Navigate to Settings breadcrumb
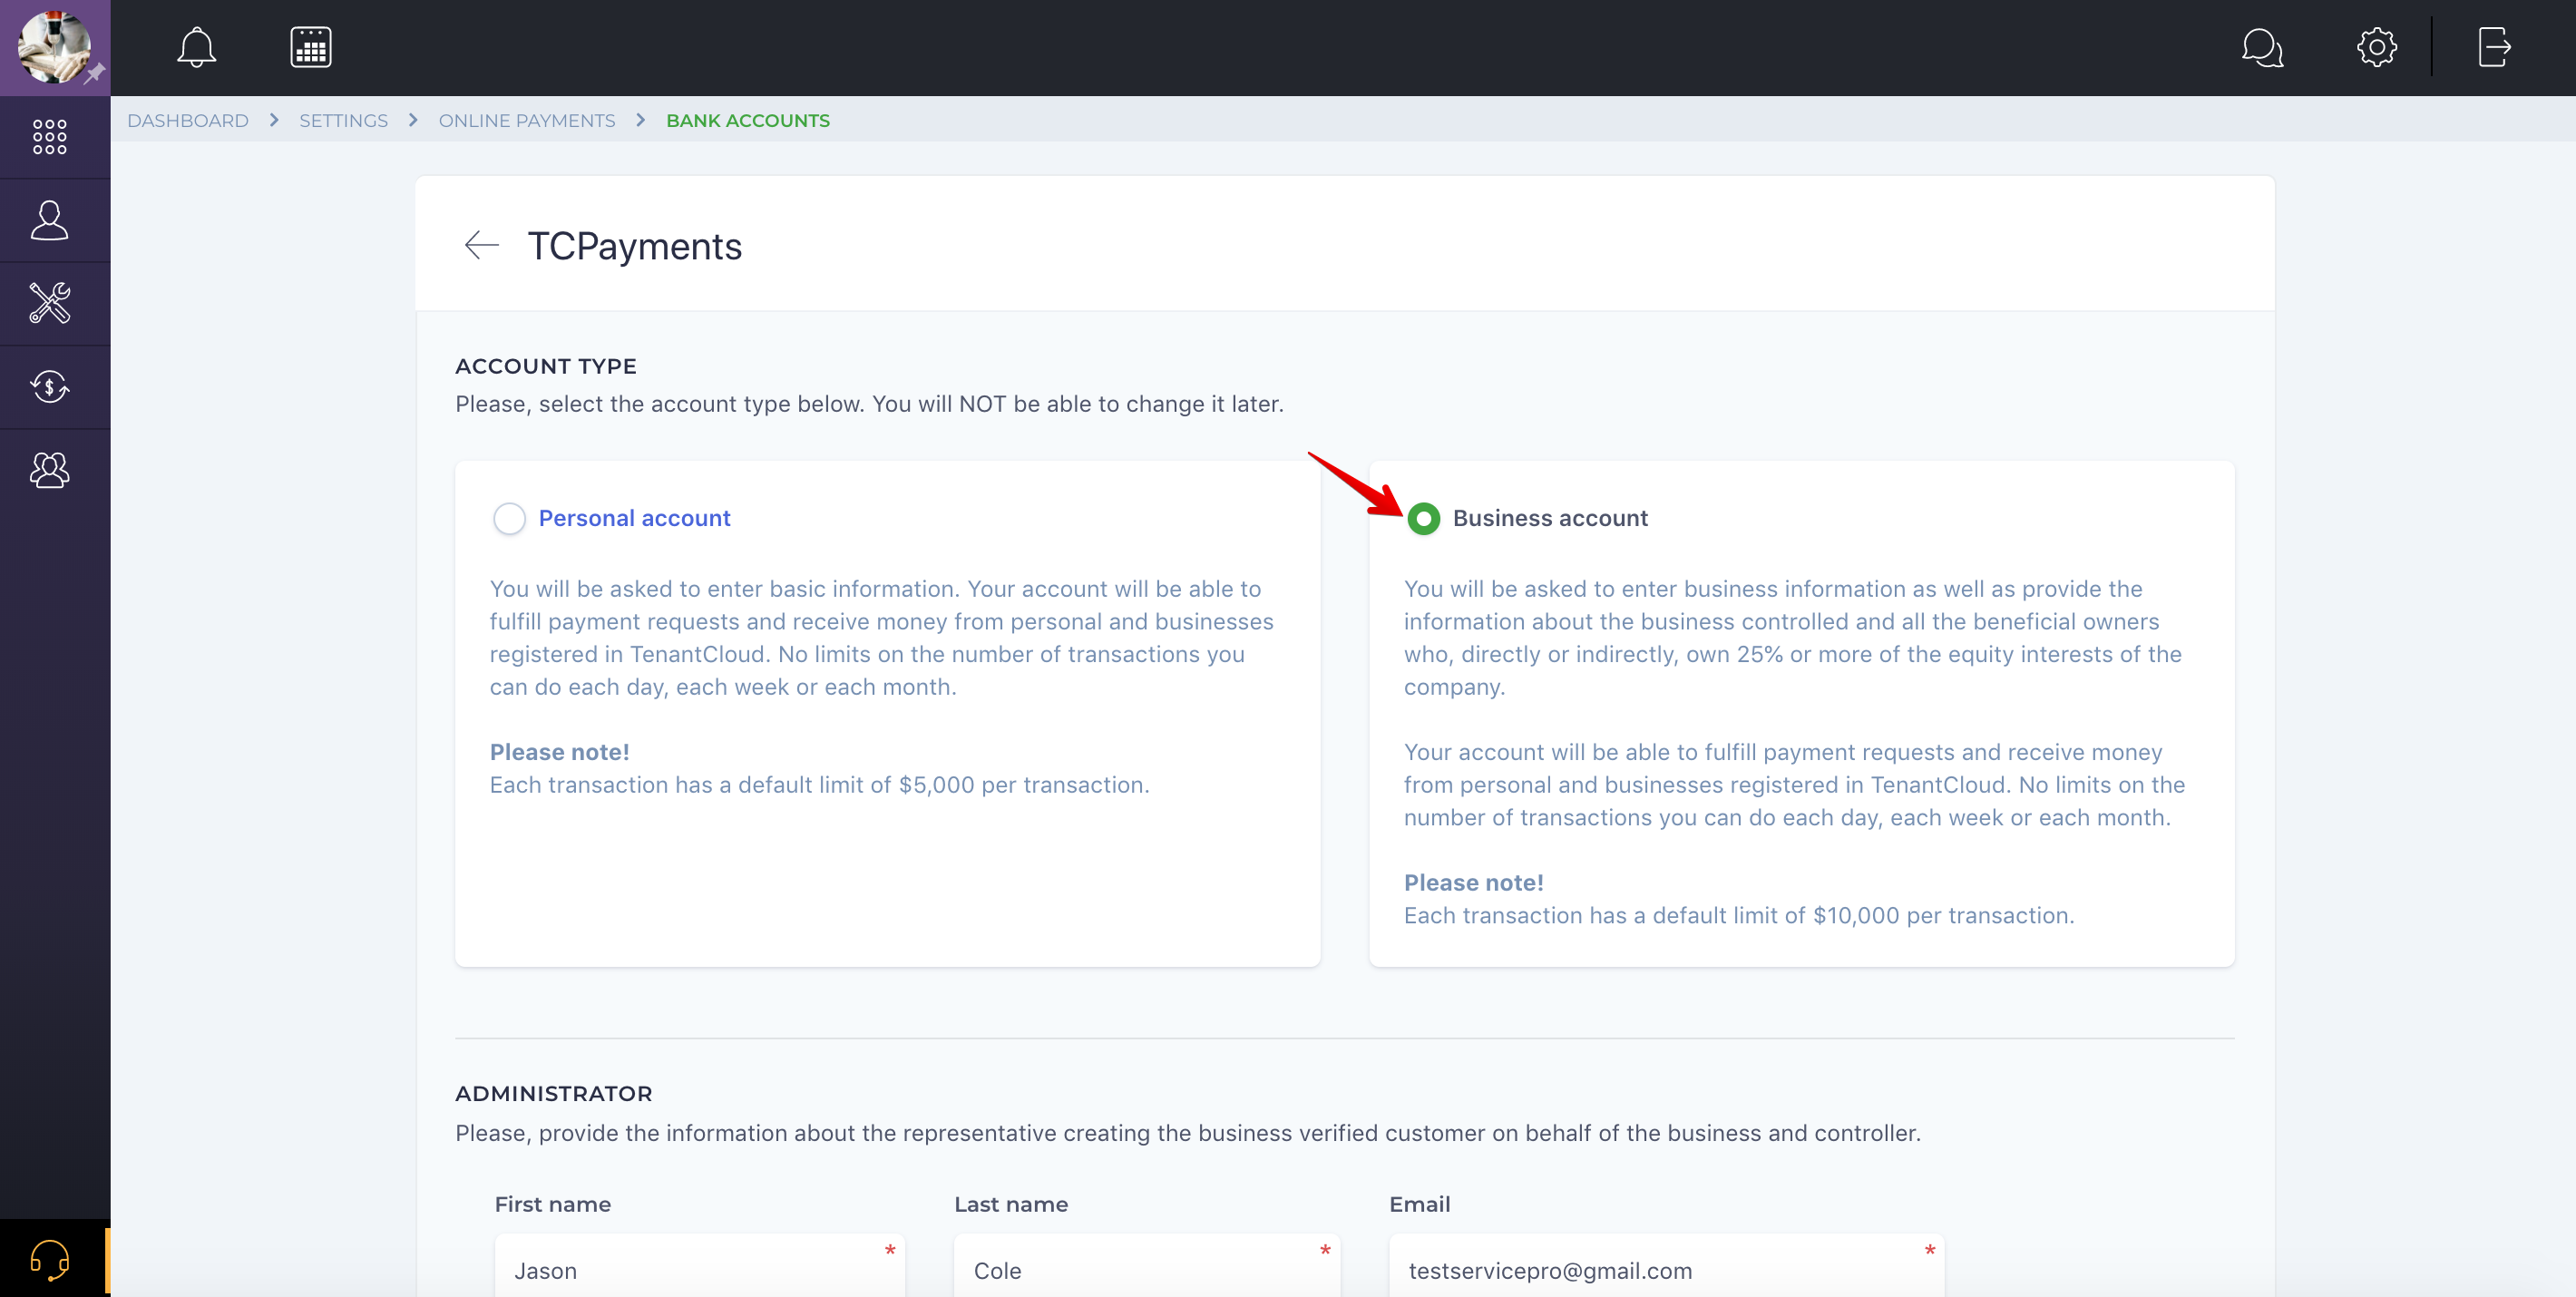 pos(343,120)
